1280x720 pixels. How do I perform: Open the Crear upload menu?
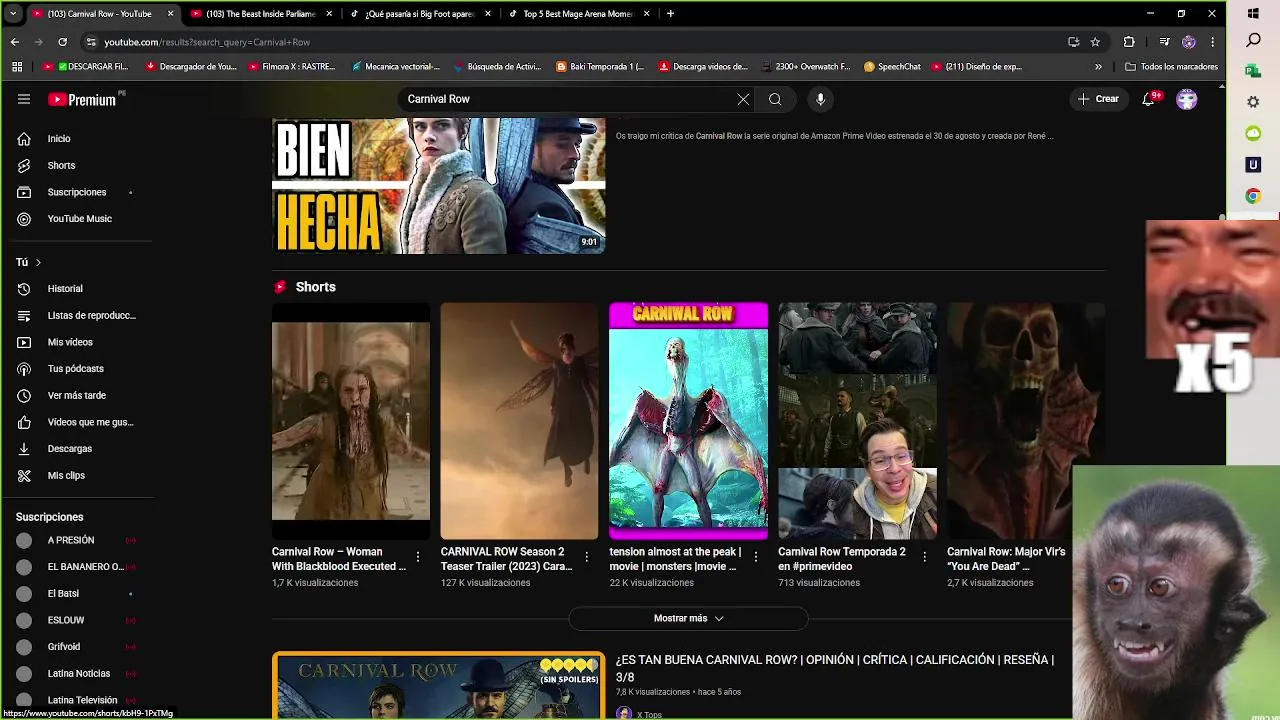(1098, 99)
